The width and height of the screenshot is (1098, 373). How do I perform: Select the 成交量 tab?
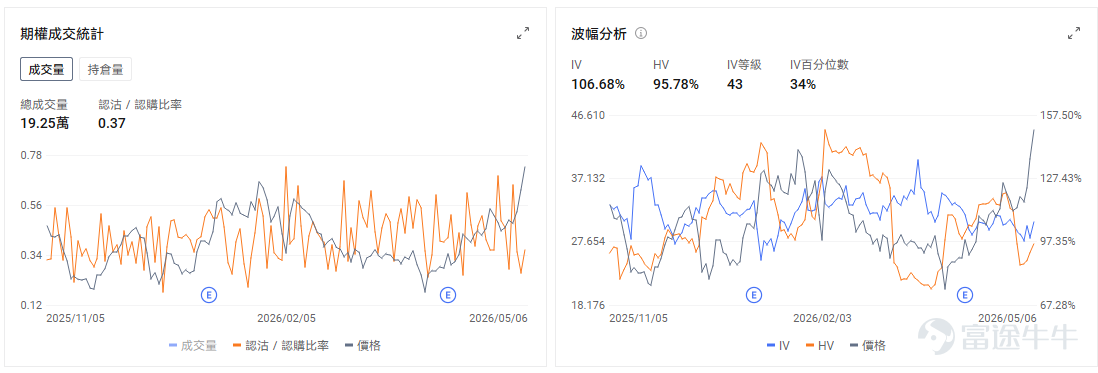point(46,70)
